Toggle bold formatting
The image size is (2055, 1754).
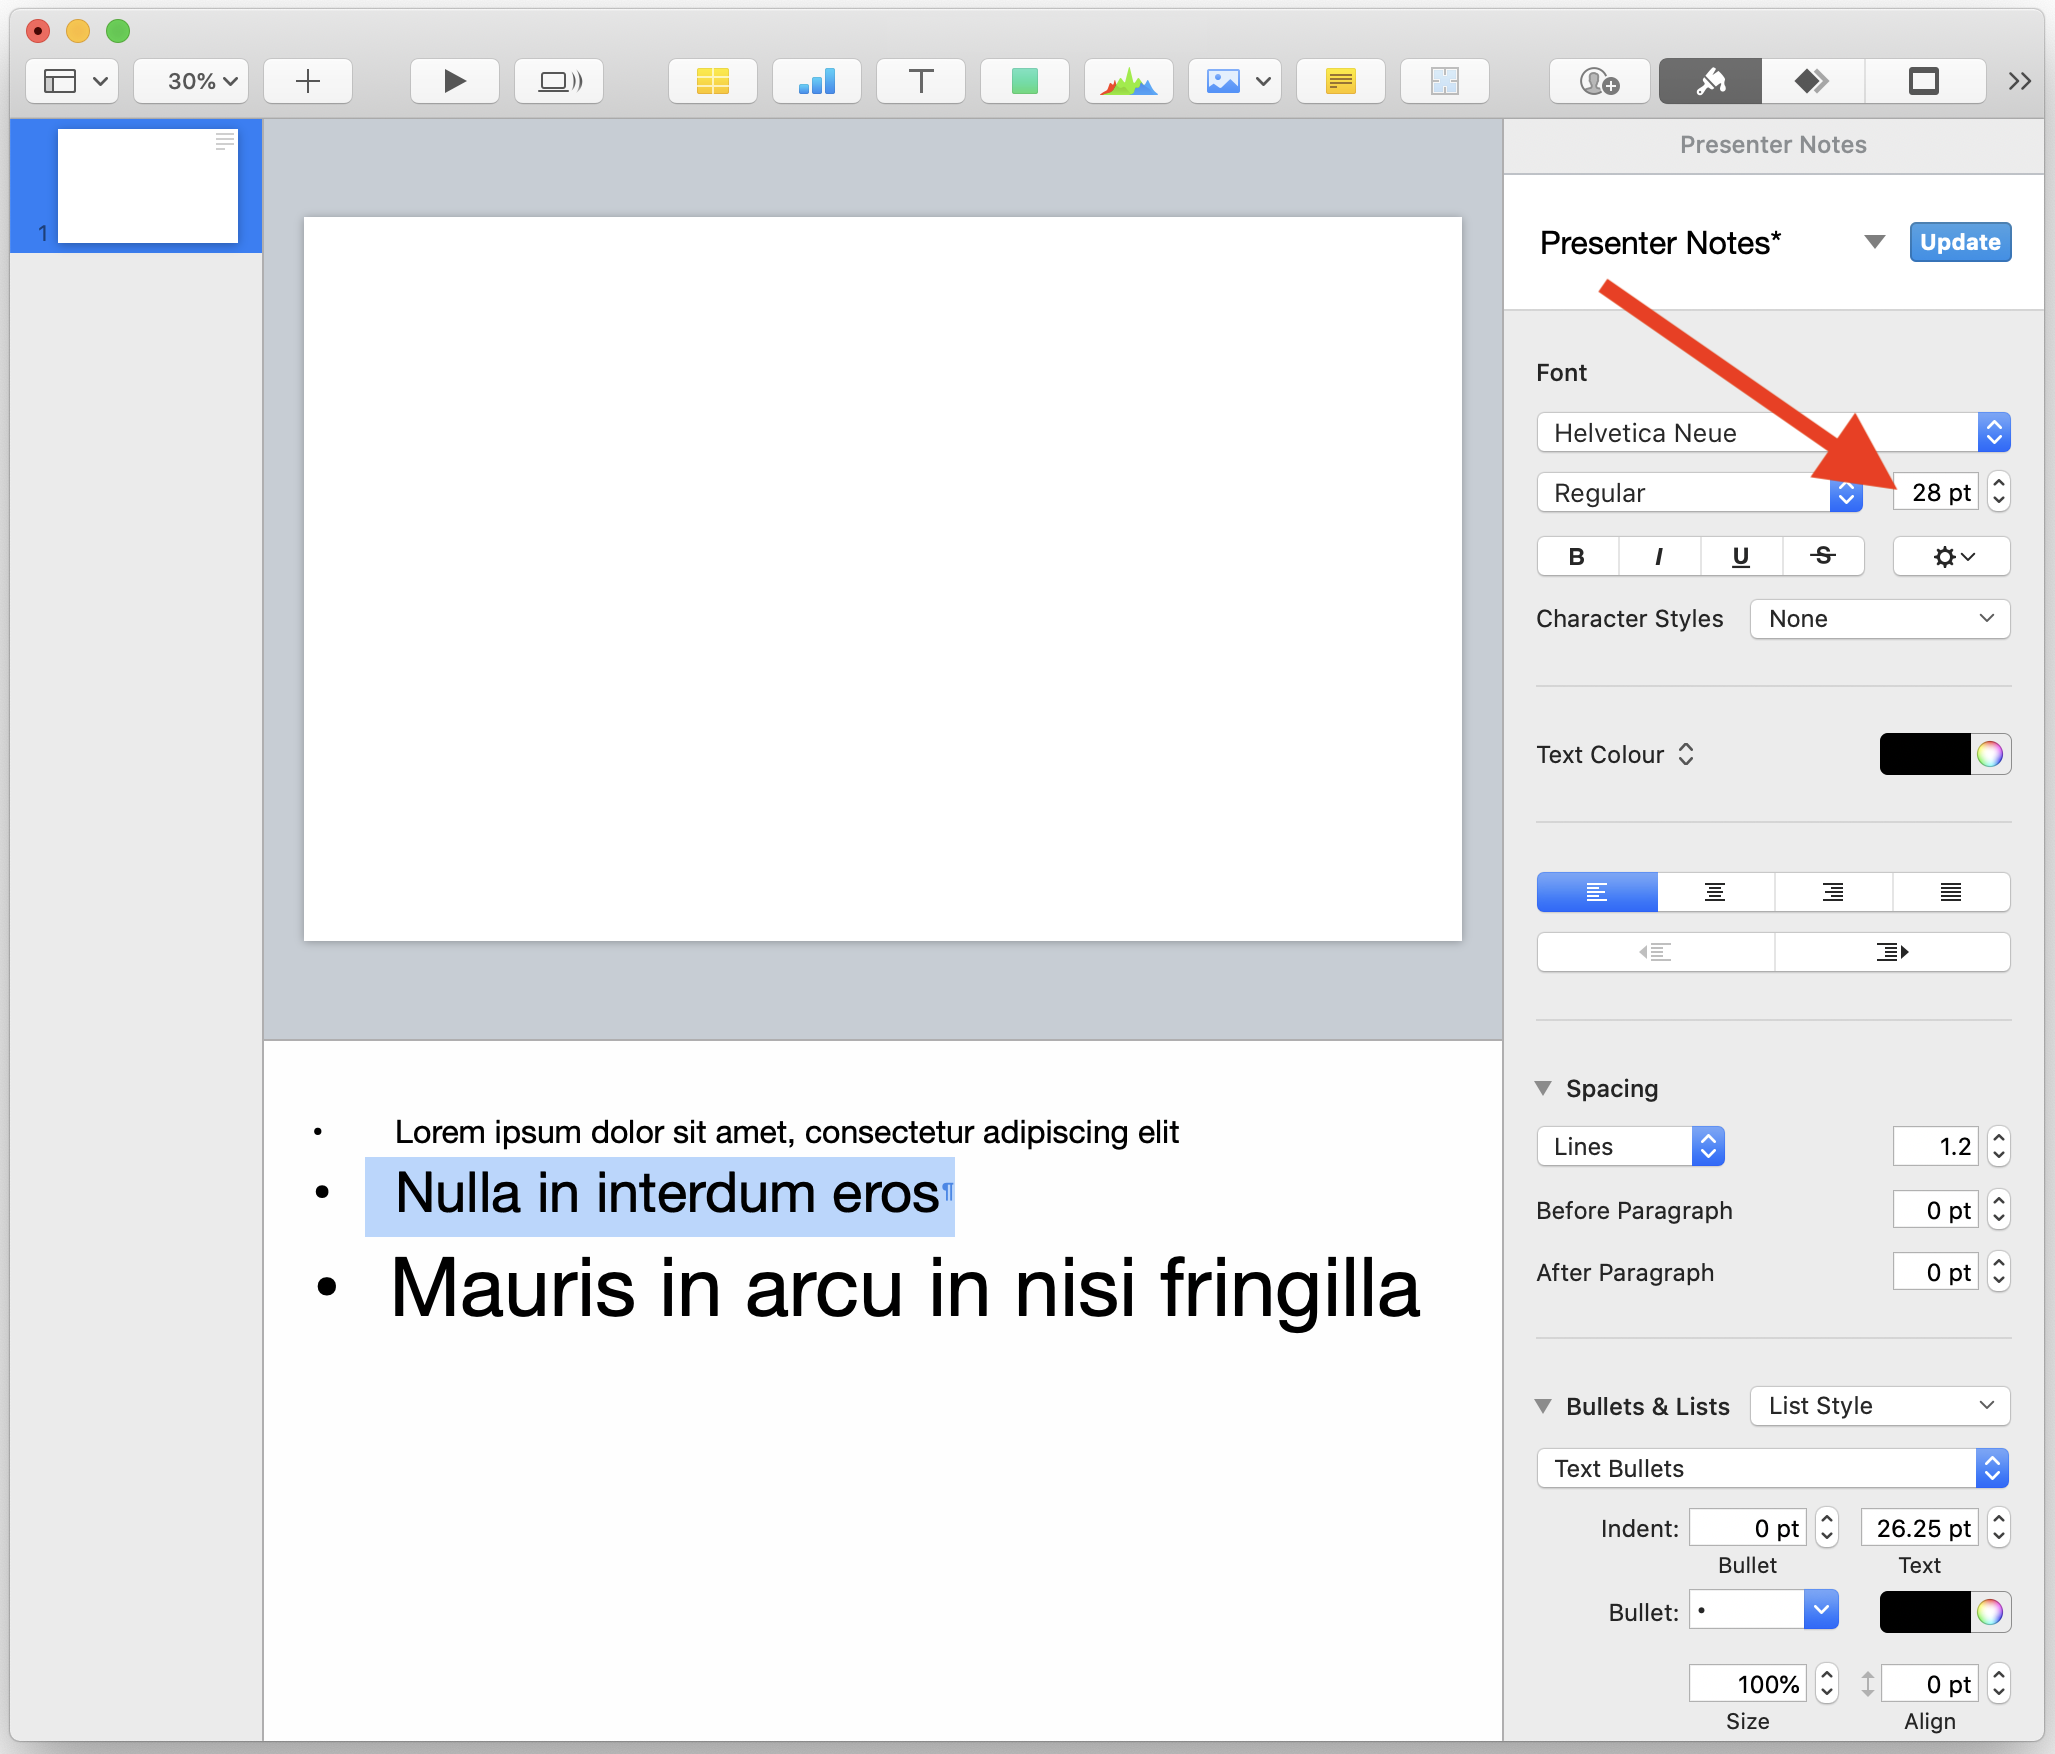(1577, 557)
